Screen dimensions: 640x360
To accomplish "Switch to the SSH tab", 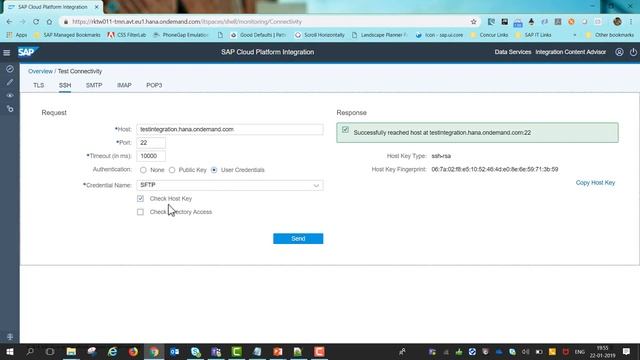I will pyautogui.click(x=65, y=85).
